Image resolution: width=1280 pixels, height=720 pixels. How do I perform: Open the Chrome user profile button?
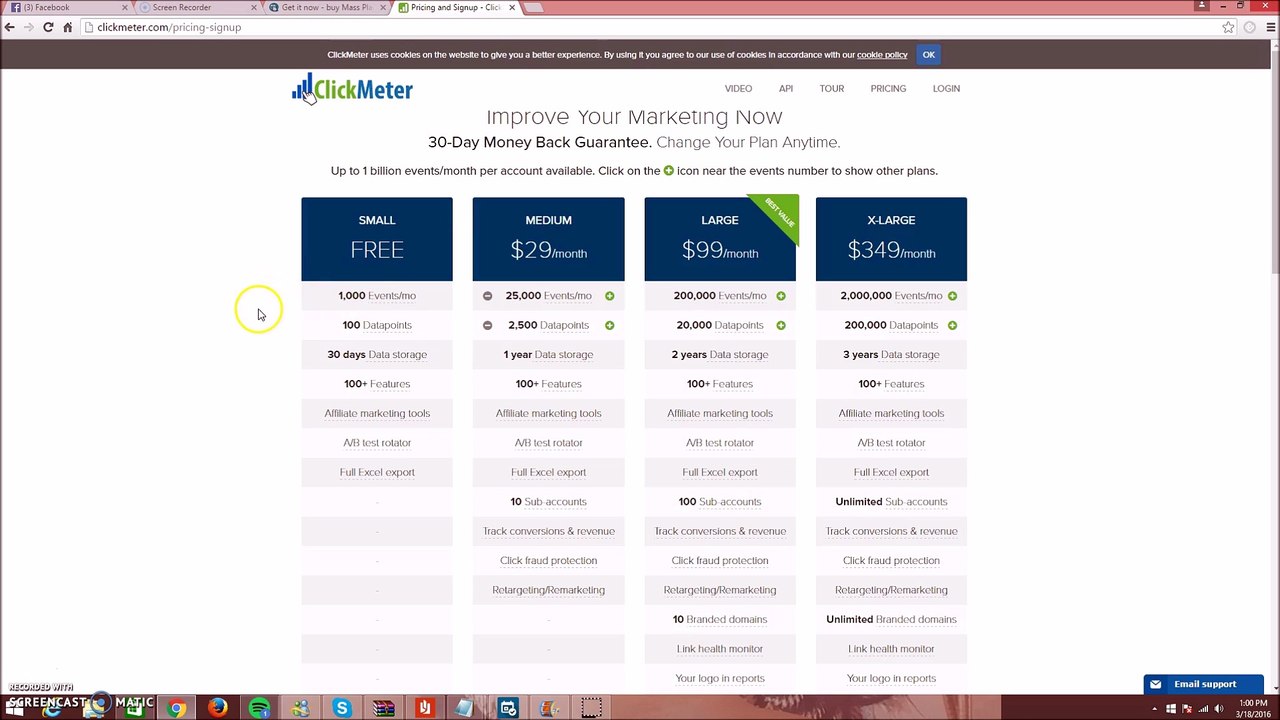[1201, 6]
